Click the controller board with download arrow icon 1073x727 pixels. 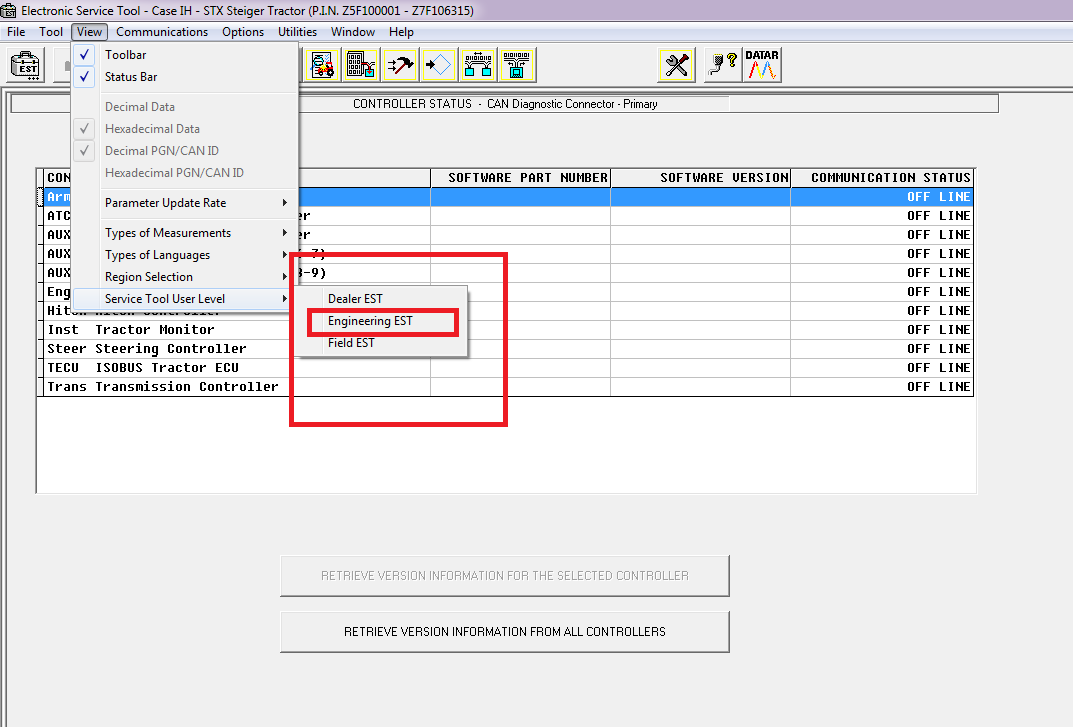coord(361,65)
